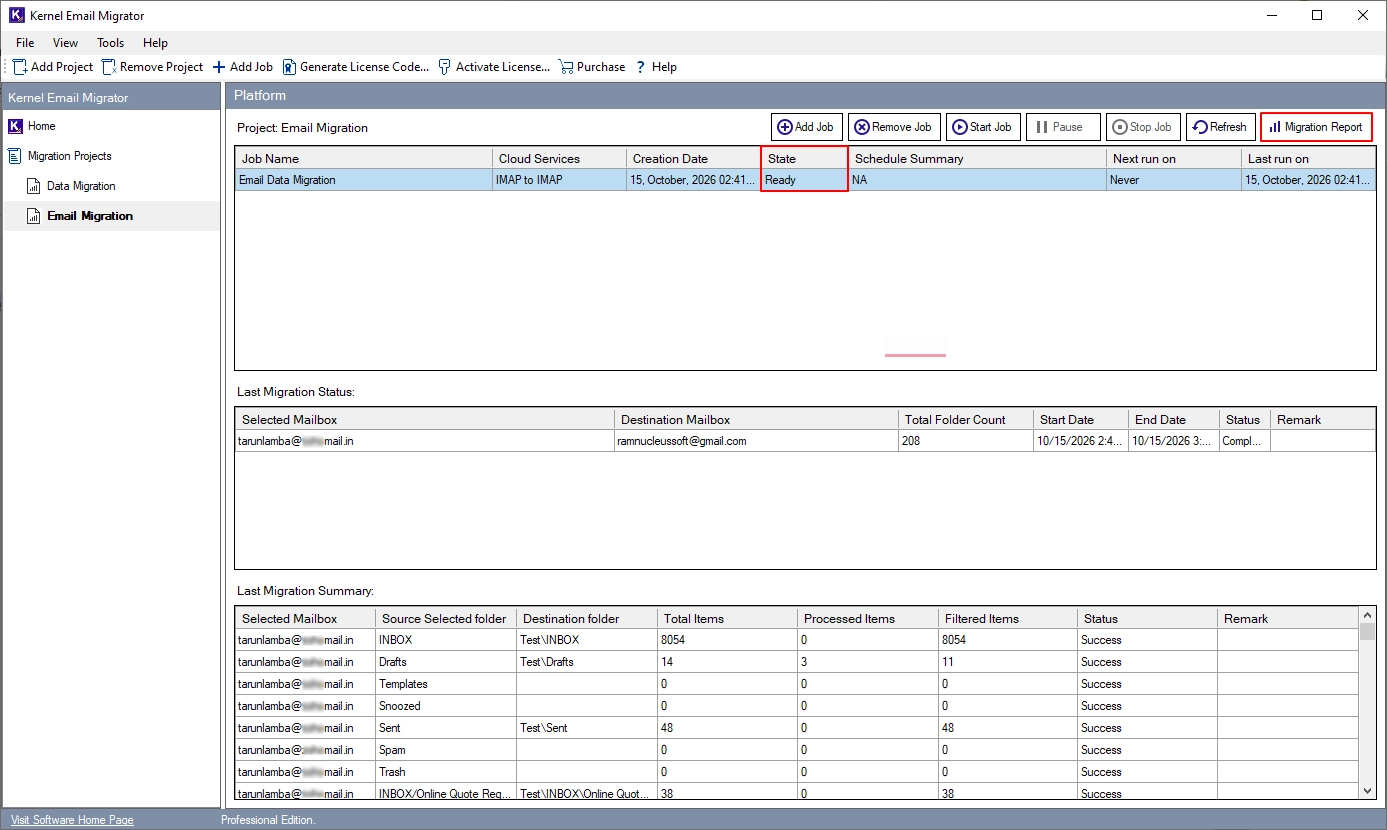Viewport: 1387px width, 830px height.
Task: Click destination mailbox ramnucleussoft@gmail.com cell
Action: click(756, 441)
